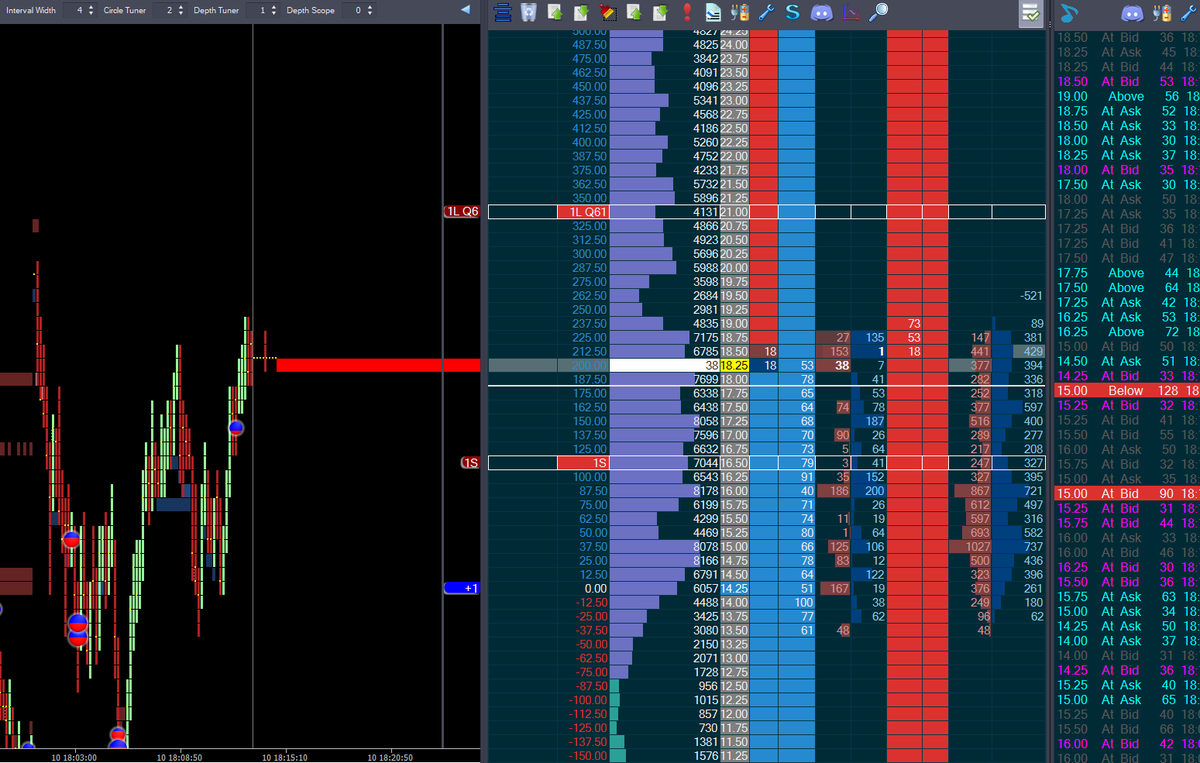Click the 21.00 price cell in the ladder
This screenshot has width=1200, height=763.
pyautogui.click(x=734, y=212)
